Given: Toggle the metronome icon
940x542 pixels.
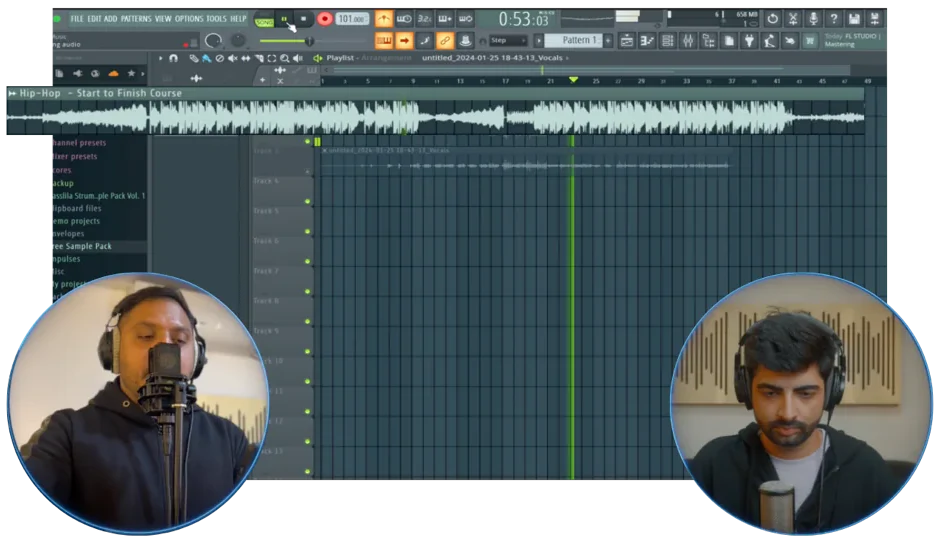Looking at the screenshot, I should click(384, 19).
